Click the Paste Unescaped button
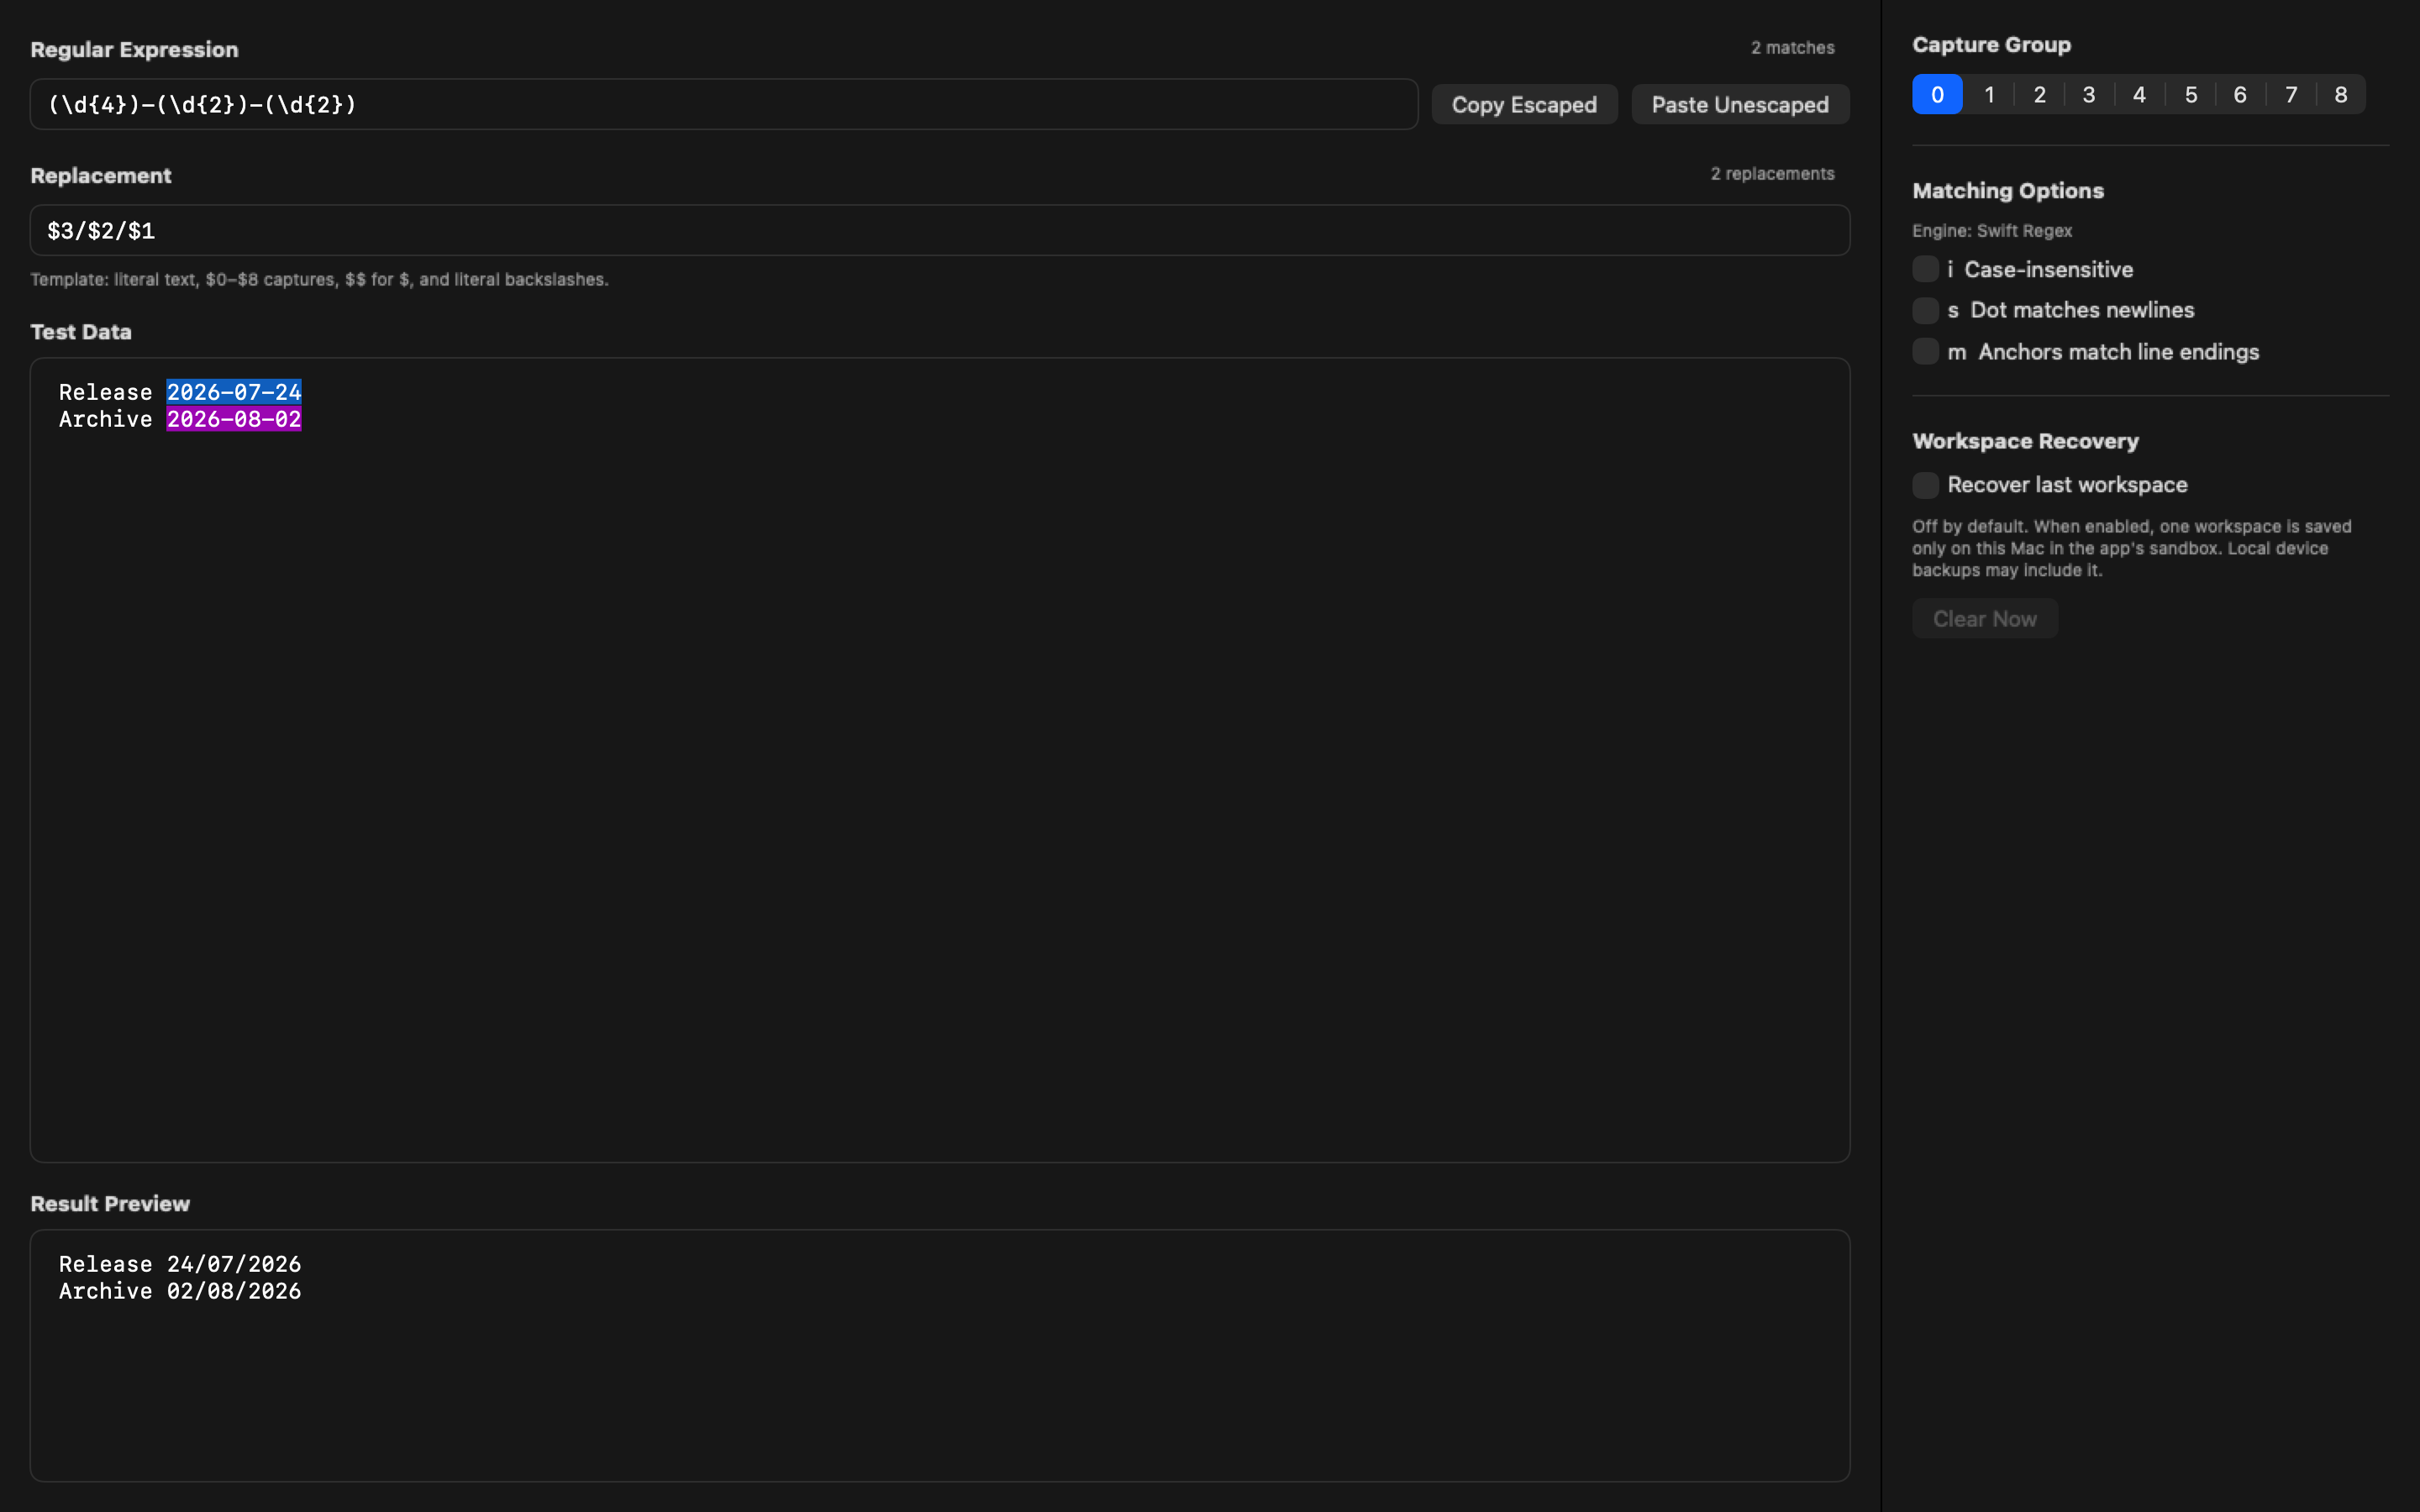Screen dimensions: 2420x1512 tap(1740, 105)
